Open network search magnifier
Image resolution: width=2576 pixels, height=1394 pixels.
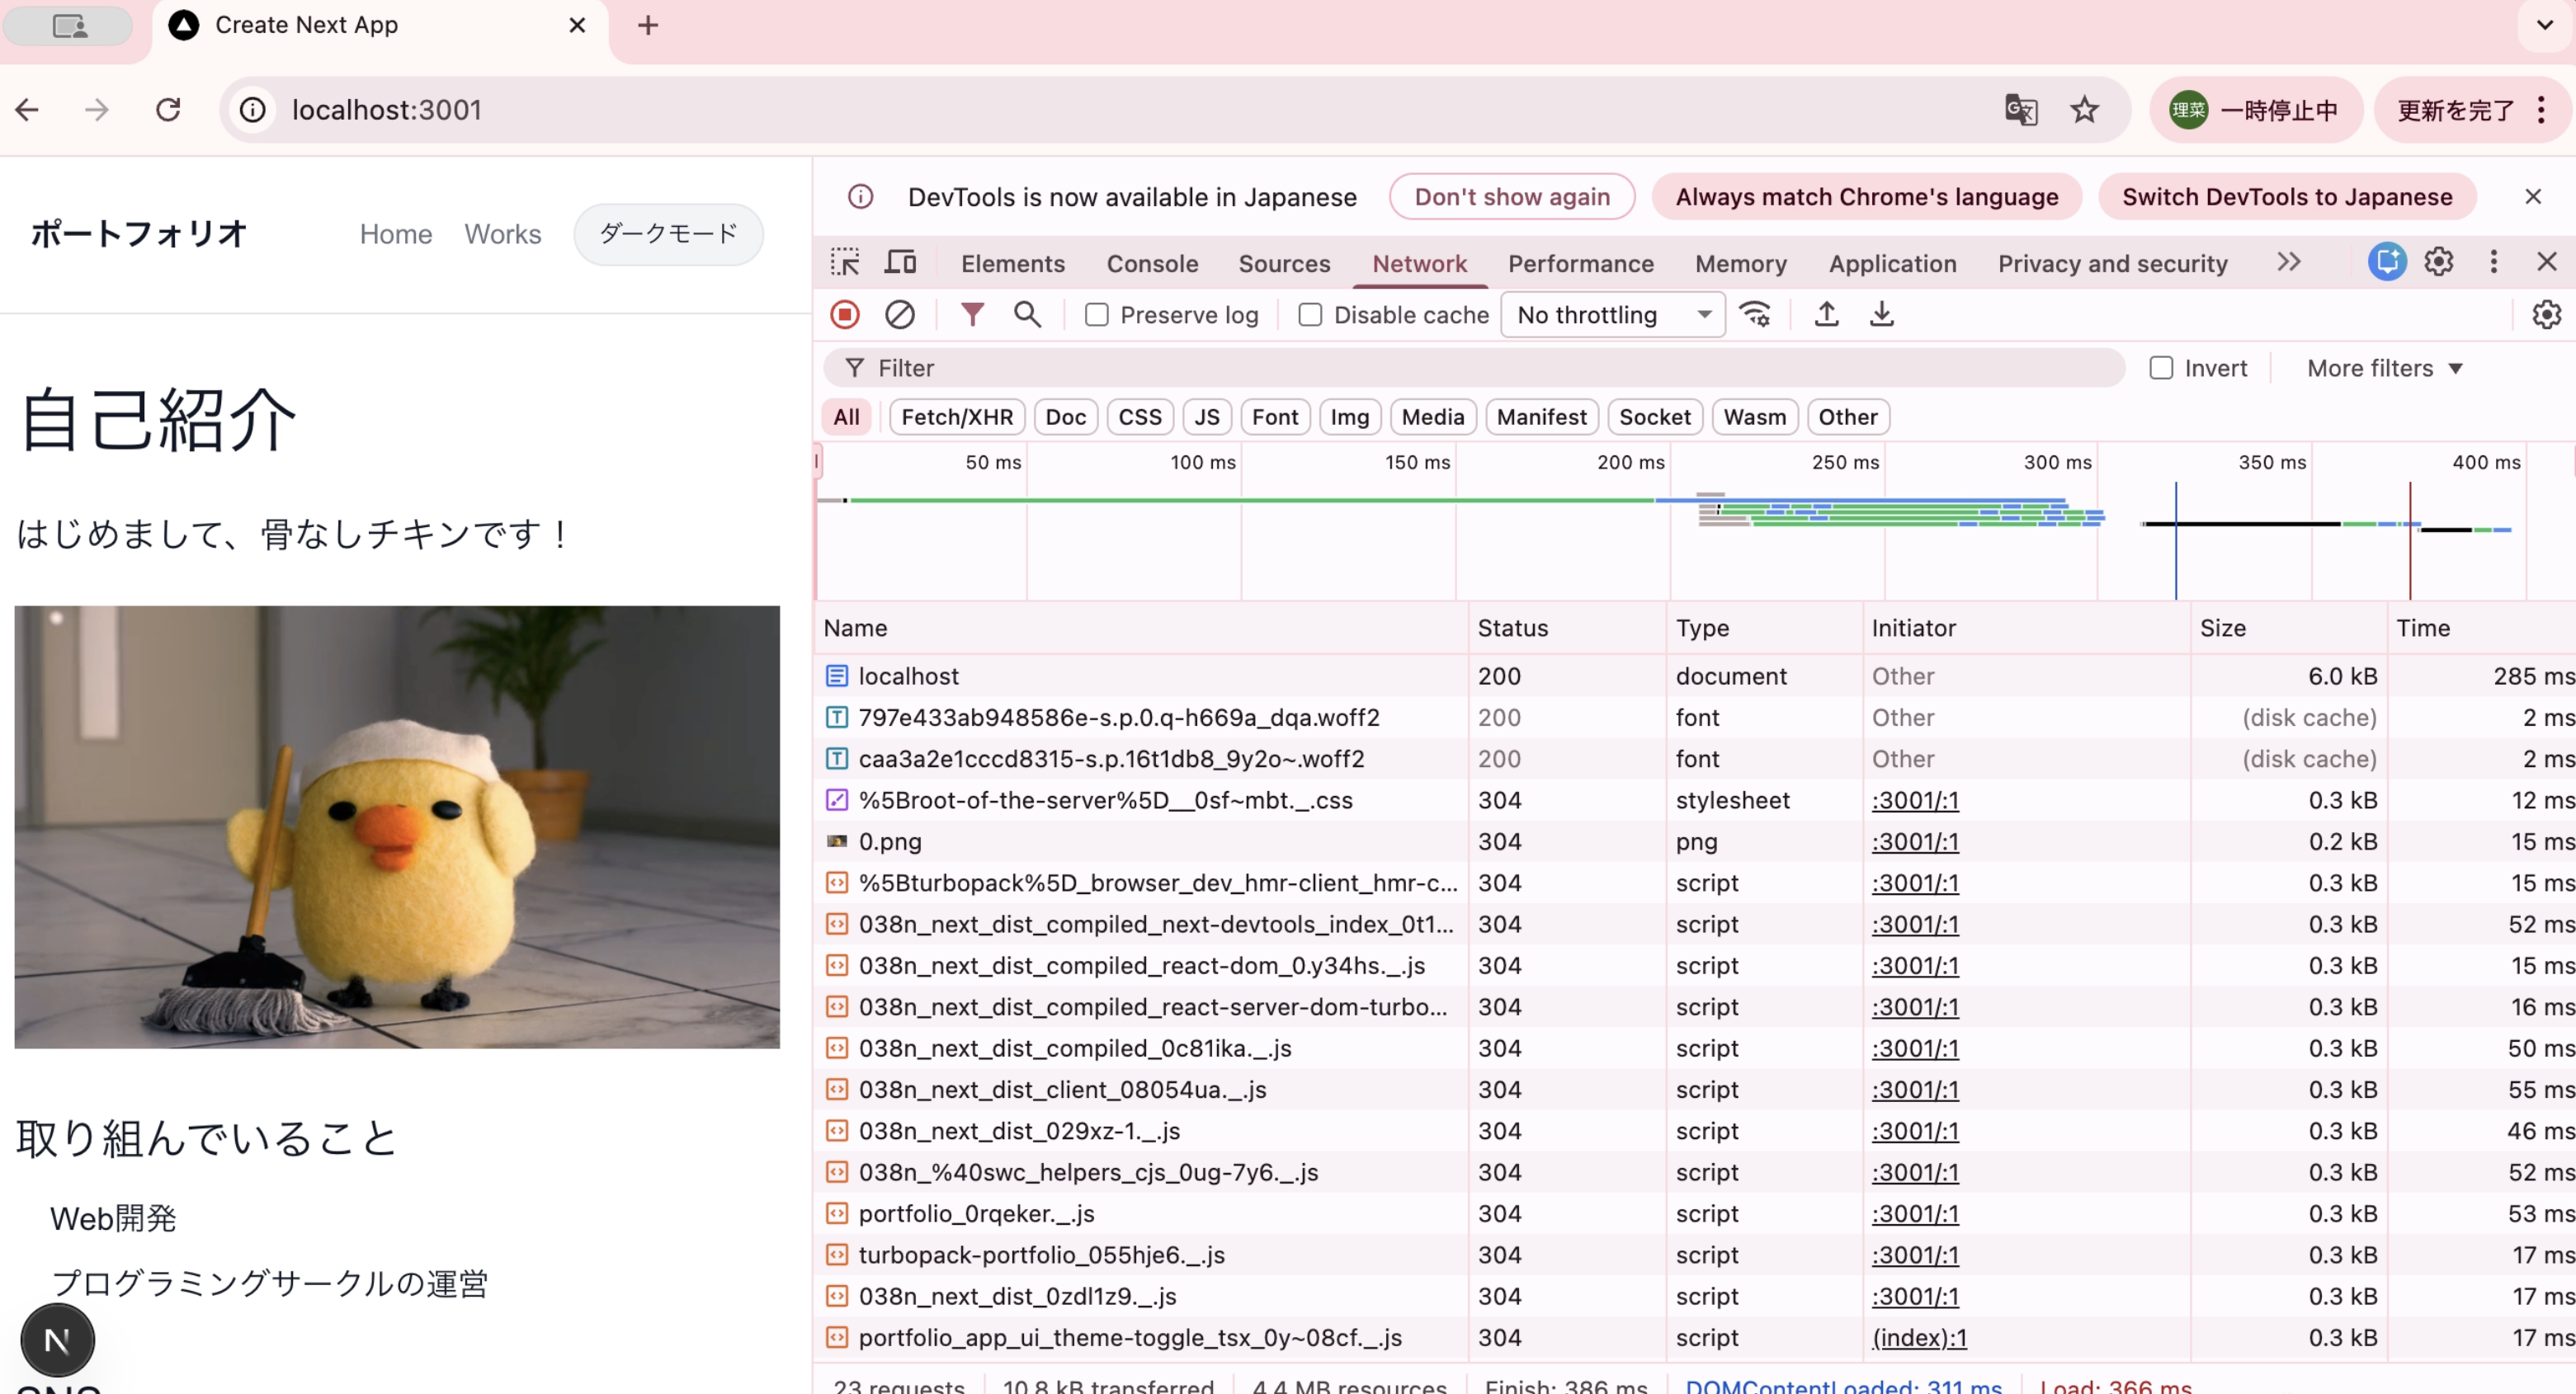(x=1027, y=315)
